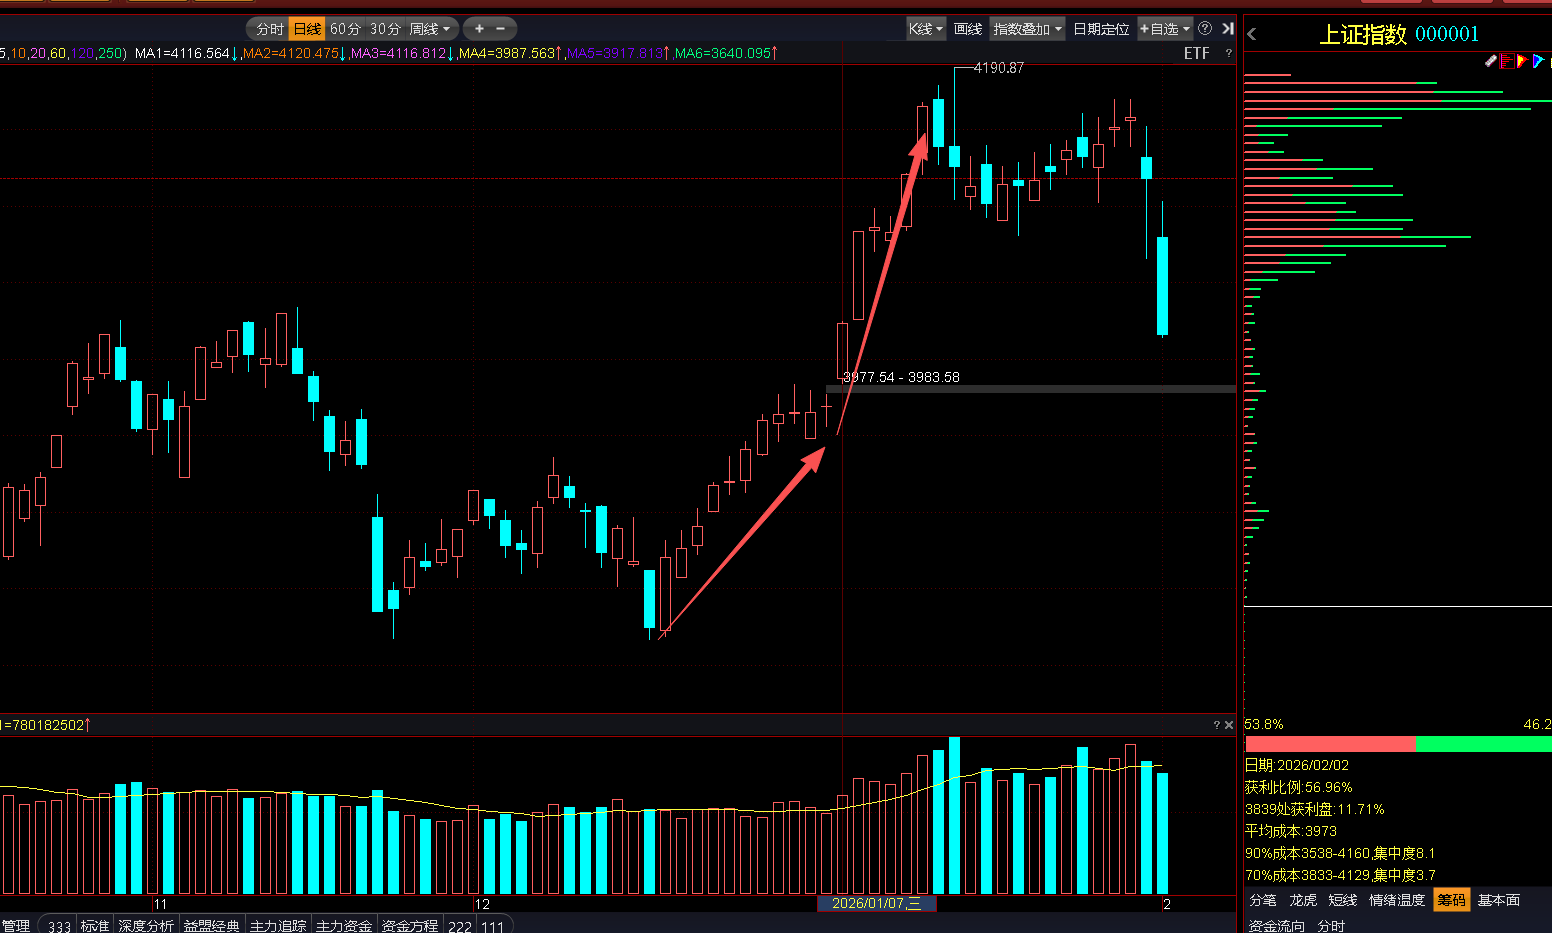This screenshot has width=1552, height=933.
Task: Click the blue flame chart icon
Action: (x=1537, y=61)
